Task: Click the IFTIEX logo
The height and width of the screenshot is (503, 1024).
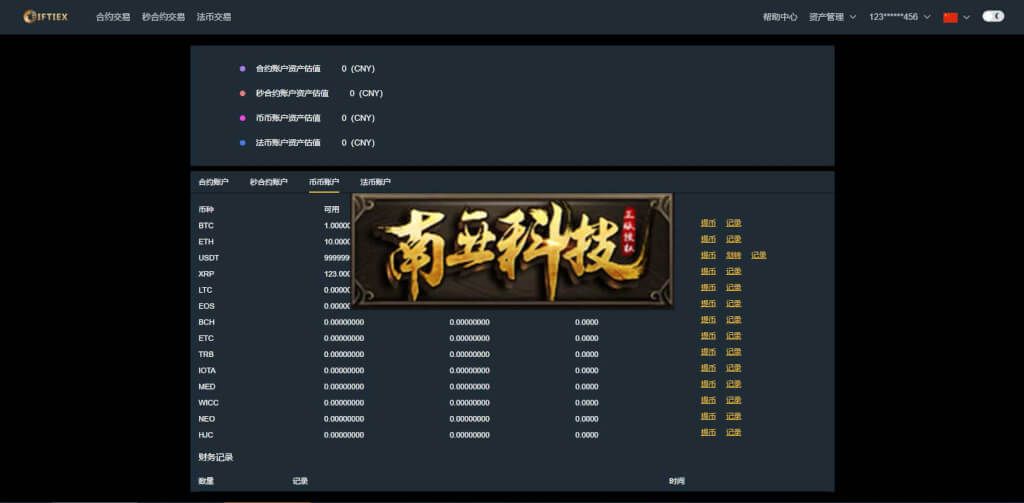Action: tap(46, 17)
